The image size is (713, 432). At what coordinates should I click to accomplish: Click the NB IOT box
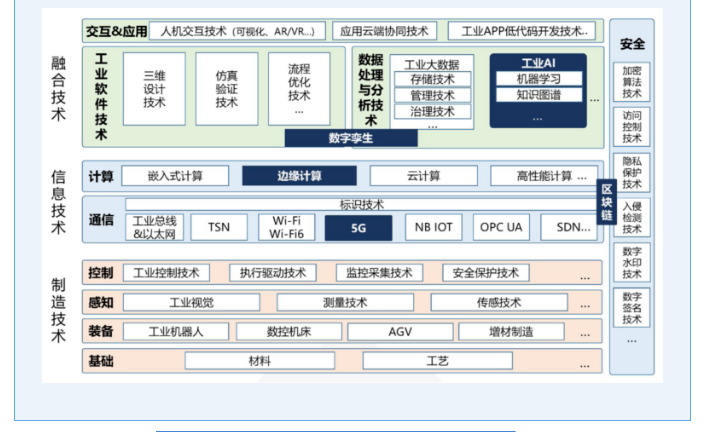pos(433,227)
